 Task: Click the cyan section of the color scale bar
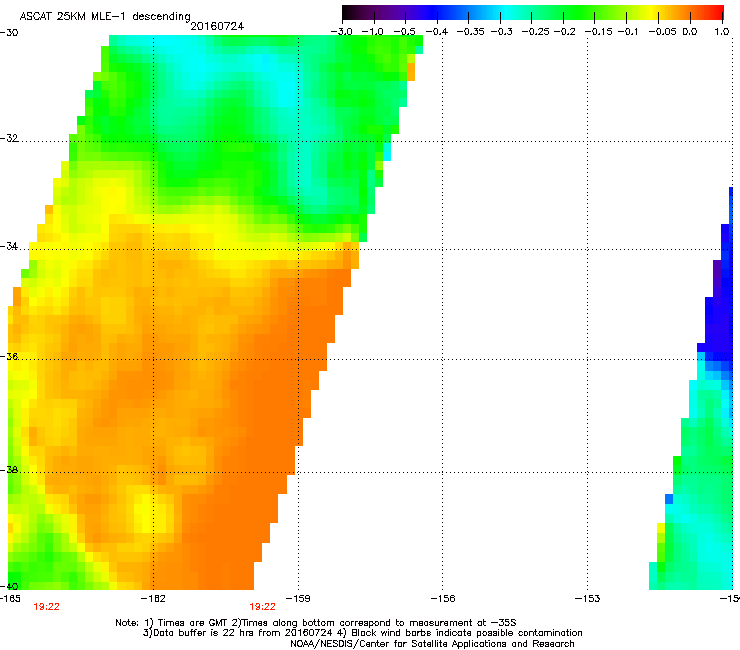point(507,12)
